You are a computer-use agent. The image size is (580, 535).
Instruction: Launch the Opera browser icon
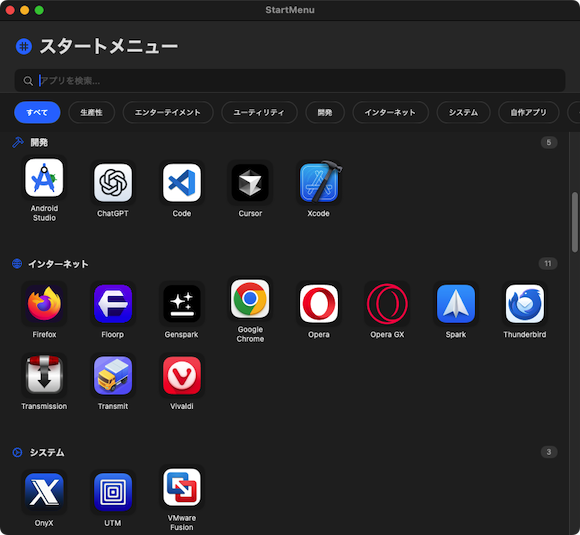click(x=319, y=304)
